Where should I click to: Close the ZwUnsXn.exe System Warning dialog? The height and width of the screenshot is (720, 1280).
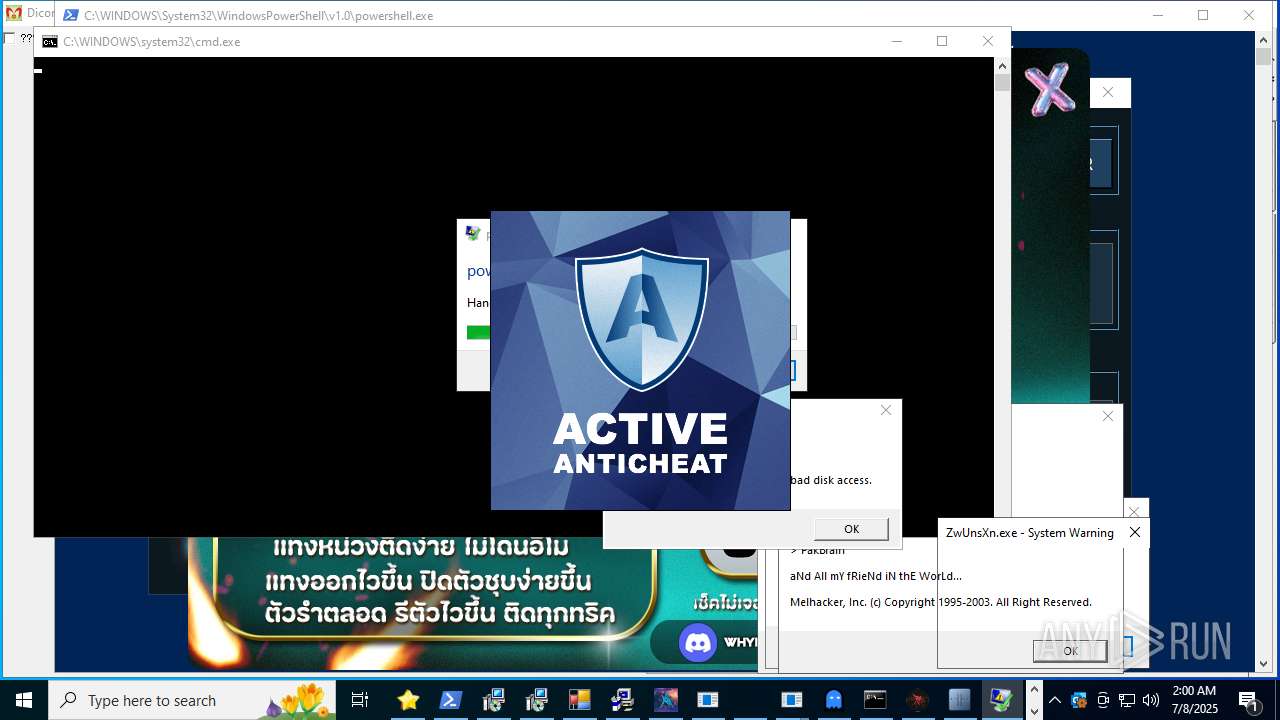[1134, 533]
